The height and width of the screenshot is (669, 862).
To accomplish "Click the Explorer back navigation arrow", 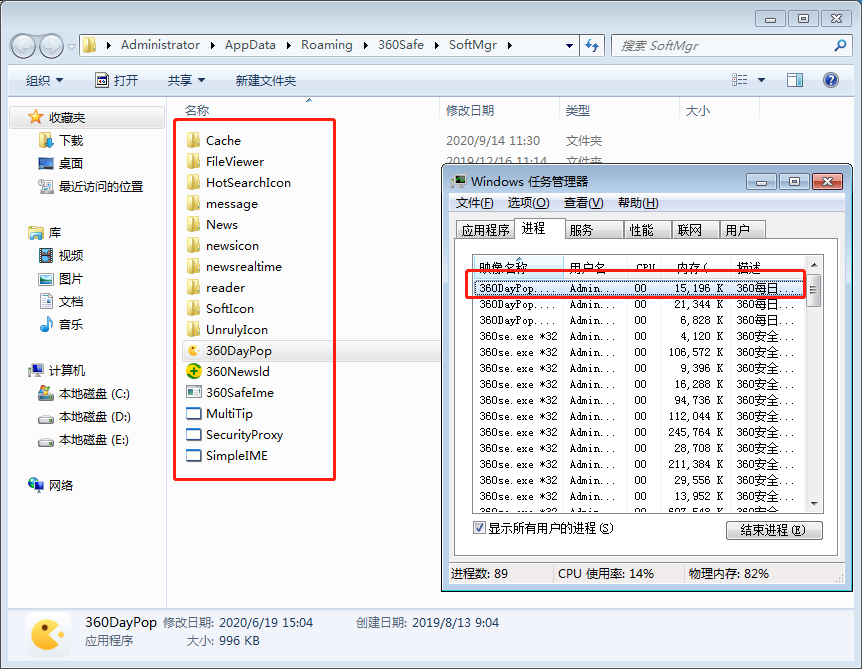I will click(x=24, y=46).
